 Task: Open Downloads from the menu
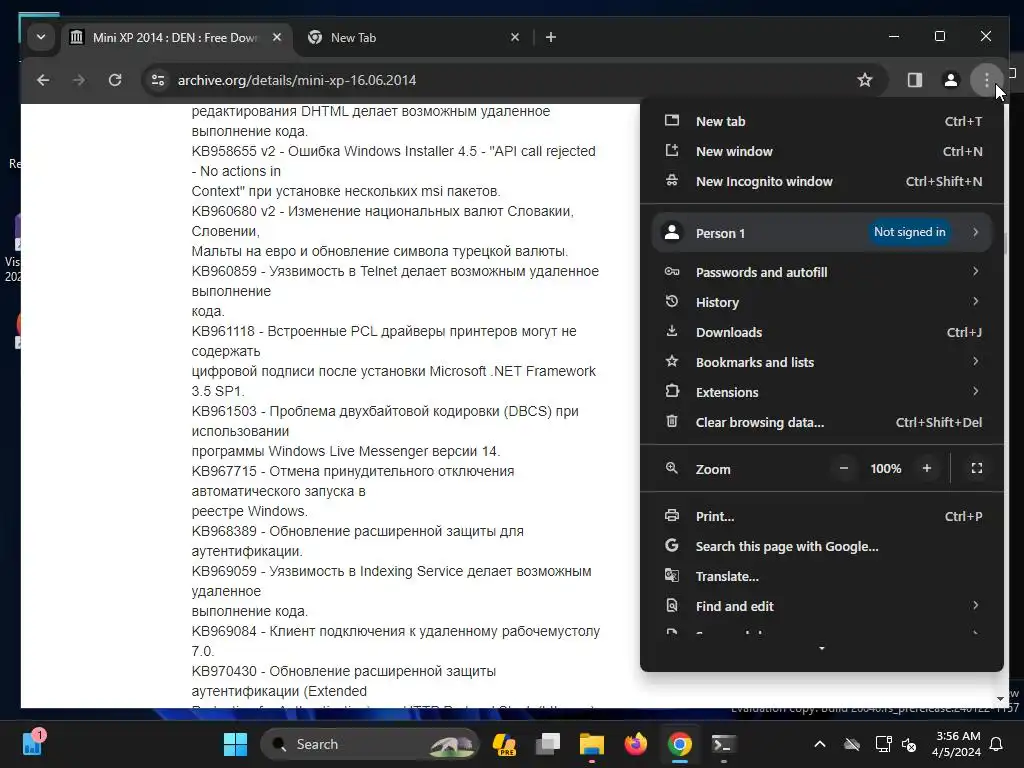click(822, 332)
